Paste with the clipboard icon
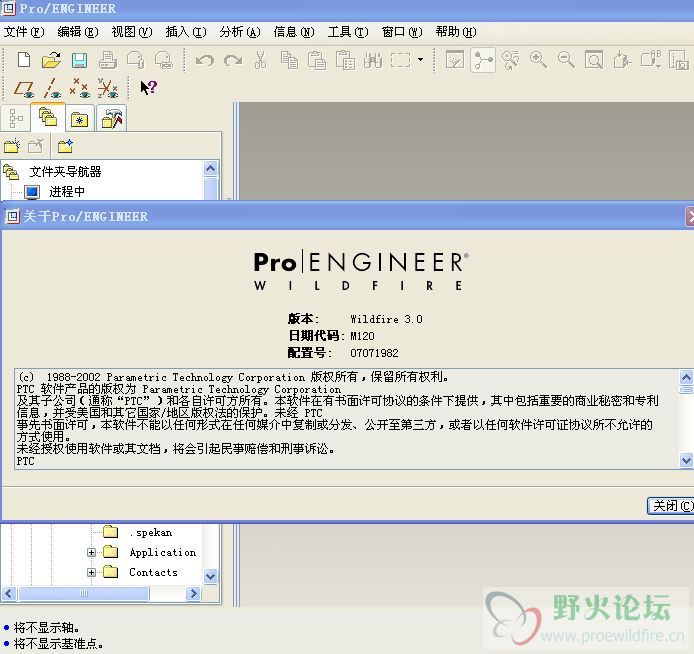This screenshot has height=654, width=694. click(x=317, y=60)
